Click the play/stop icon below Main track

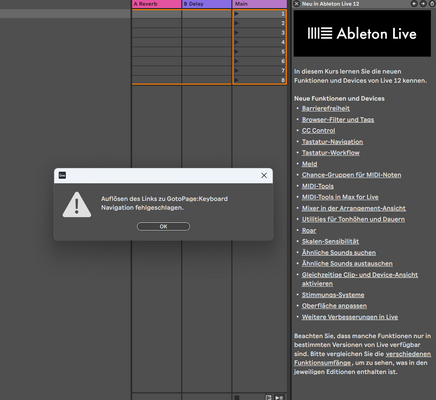click(x=279, y=397)
